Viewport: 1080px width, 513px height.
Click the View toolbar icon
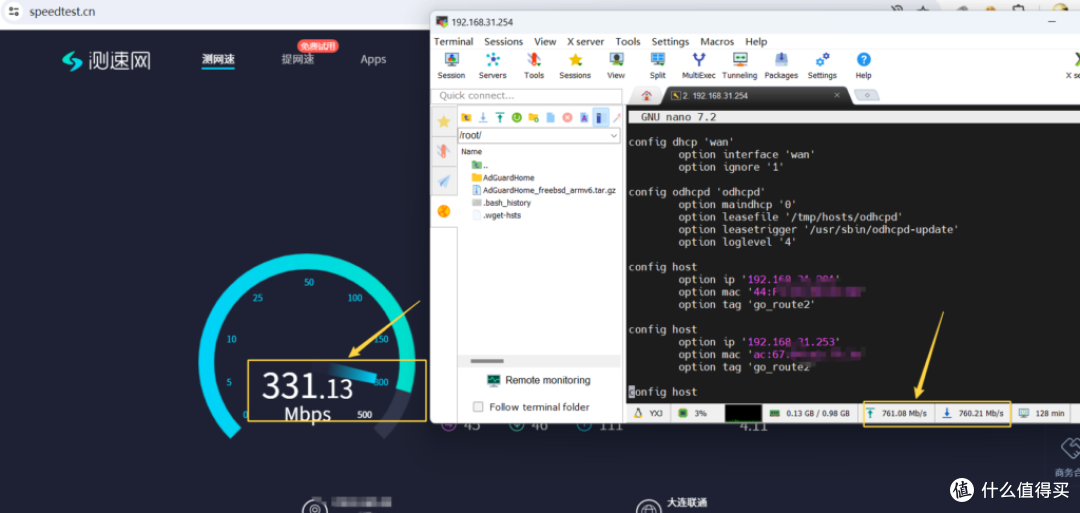[616, 66]
